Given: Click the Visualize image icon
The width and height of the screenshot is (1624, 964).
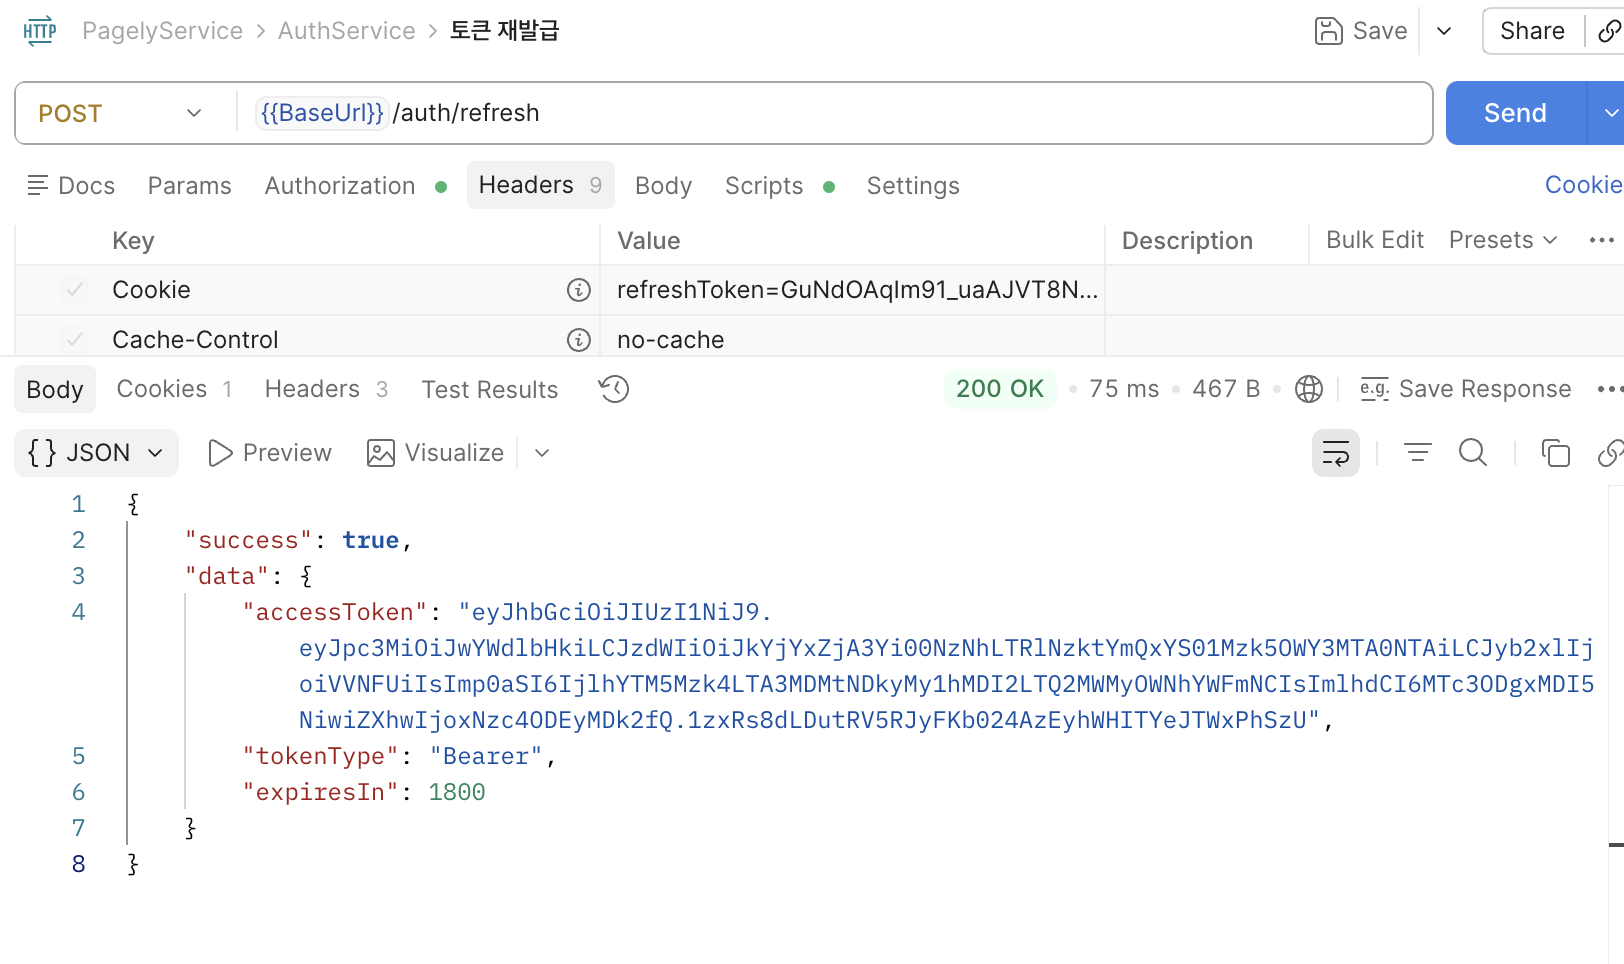Looking at the screenshot, I should (x=381, y=453).
